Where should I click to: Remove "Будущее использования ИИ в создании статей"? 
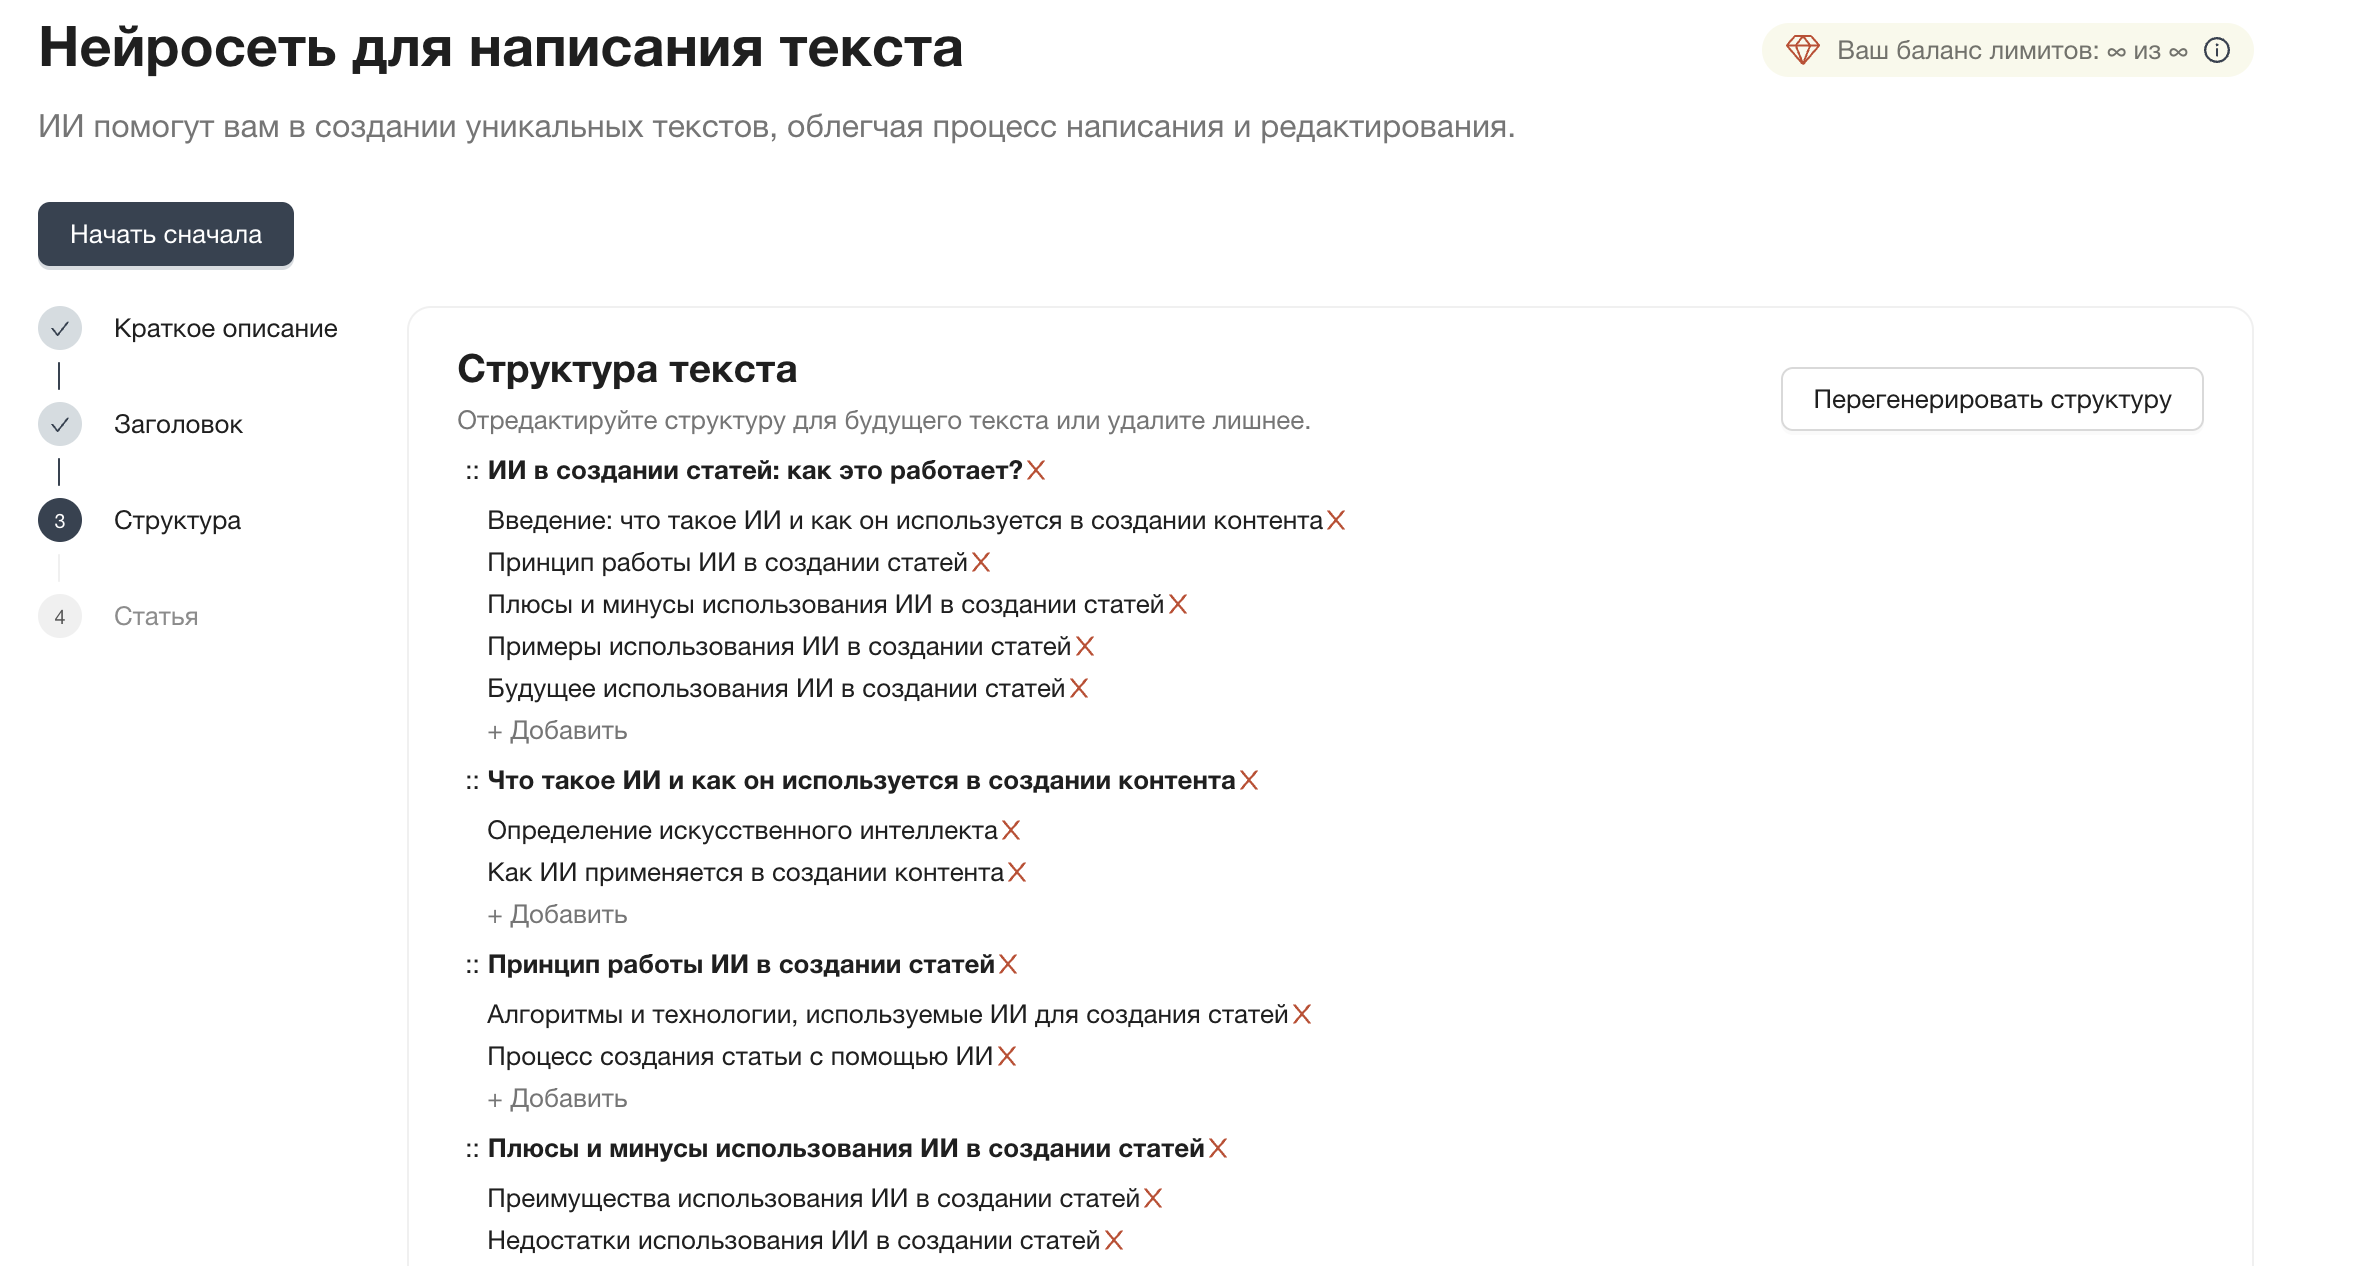coord(1077,687)
